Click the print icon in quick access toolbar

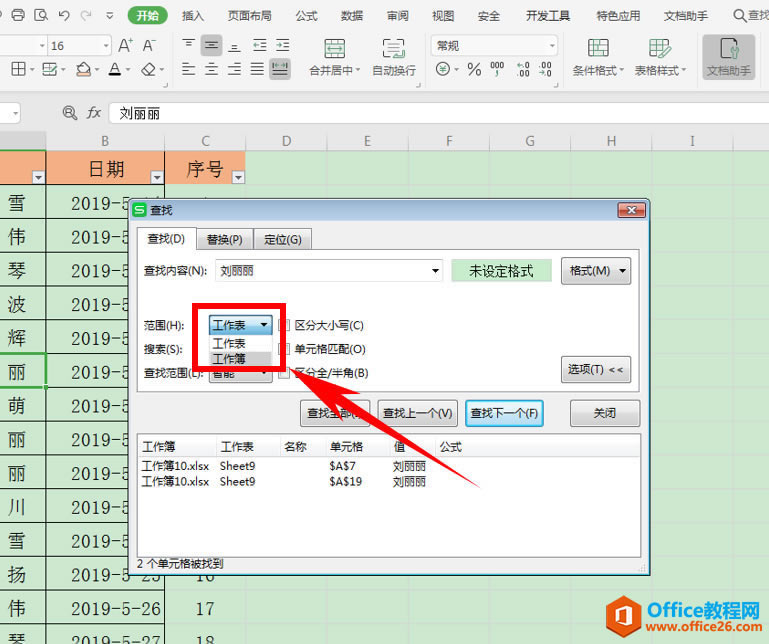tap(18, 15)
